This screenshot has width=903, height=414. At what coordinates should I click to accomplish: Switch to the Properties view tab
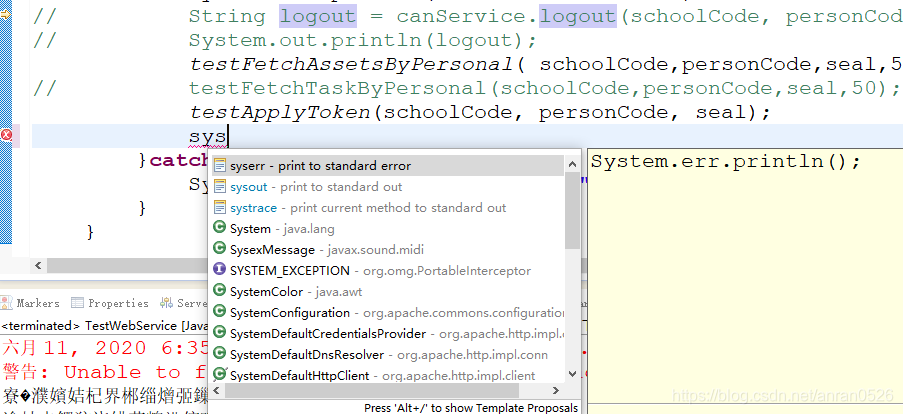(x=109, y=303)
